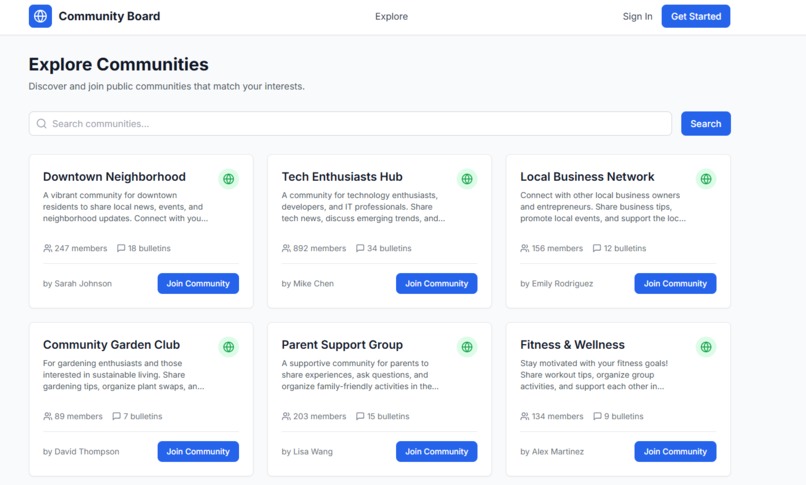Join the Local Business Network community

[x=675, y=284]
